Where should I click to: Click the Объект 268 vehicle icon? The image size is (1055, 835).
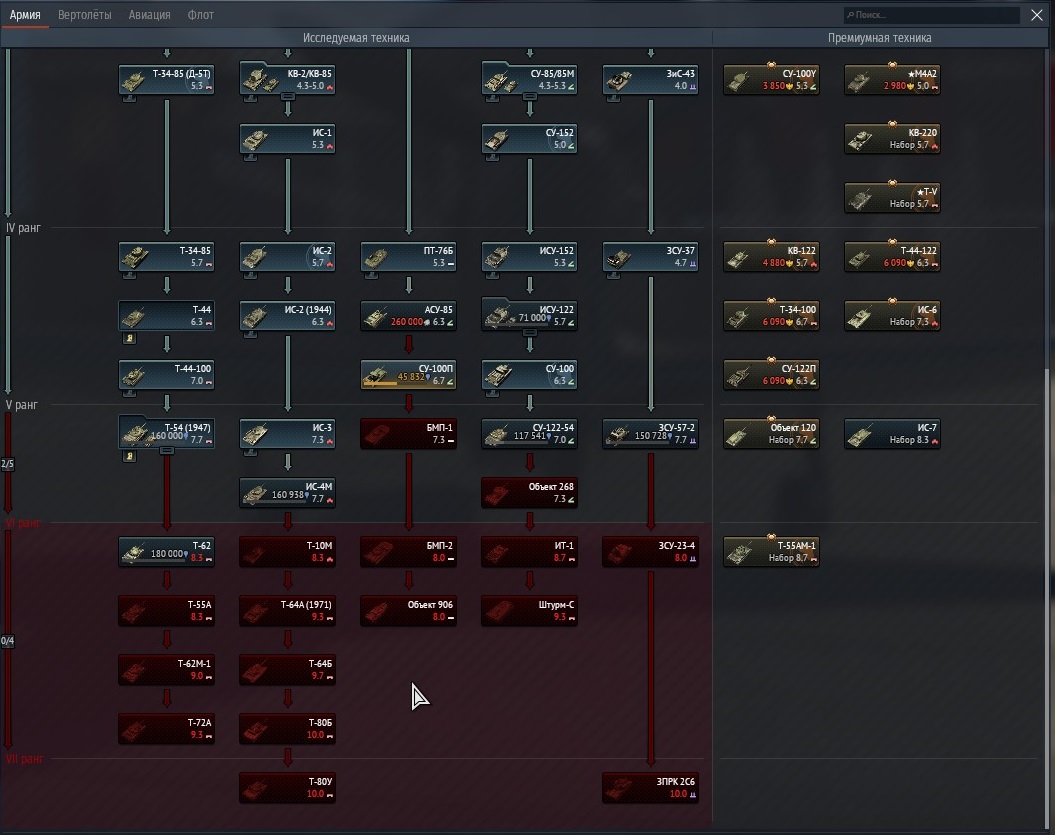click(497, 493)
